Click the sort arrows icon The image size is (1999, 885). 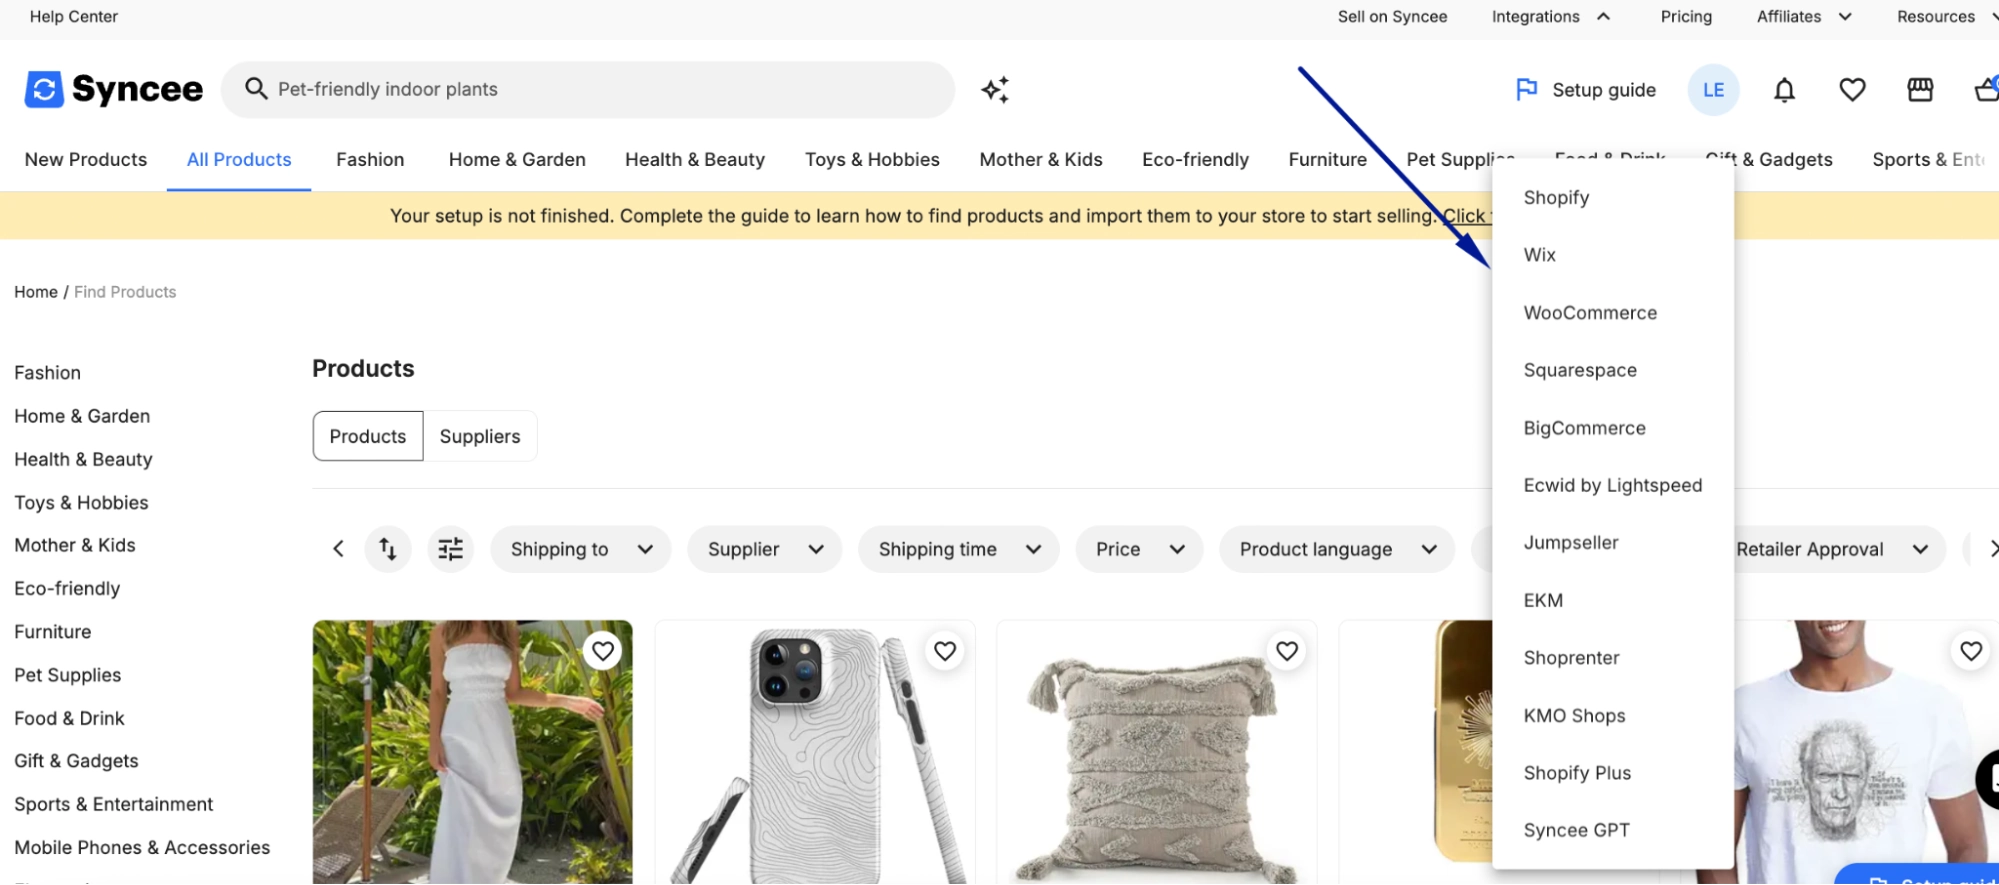388,549
